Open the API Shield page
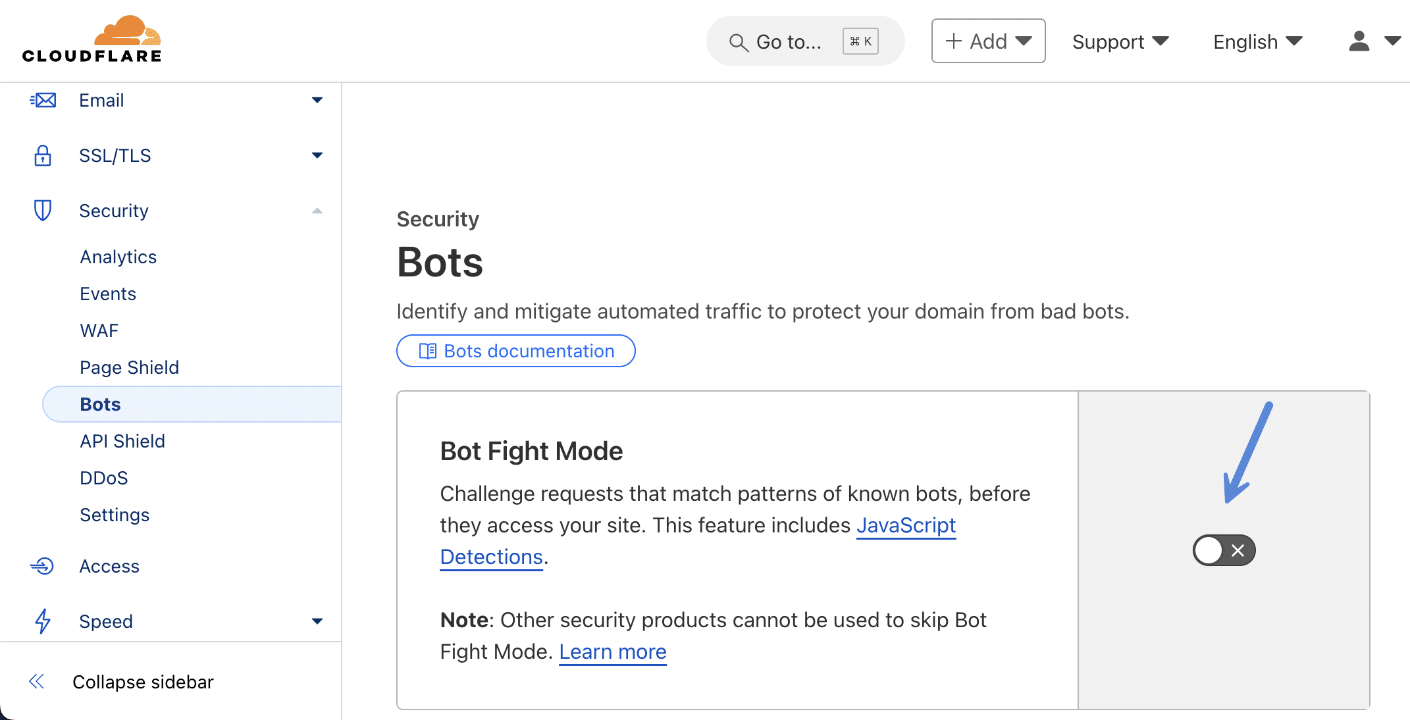This screenshot has height=720, width=1410. (122, 440)
